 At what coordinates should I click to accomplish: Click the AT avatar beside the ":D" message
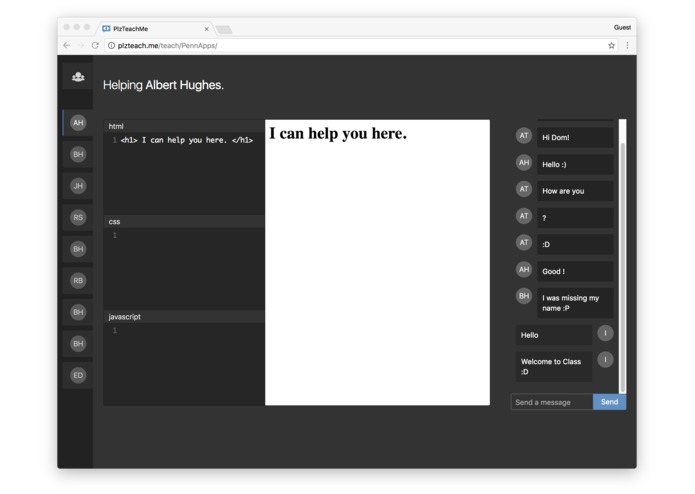[x=524, y=243]
